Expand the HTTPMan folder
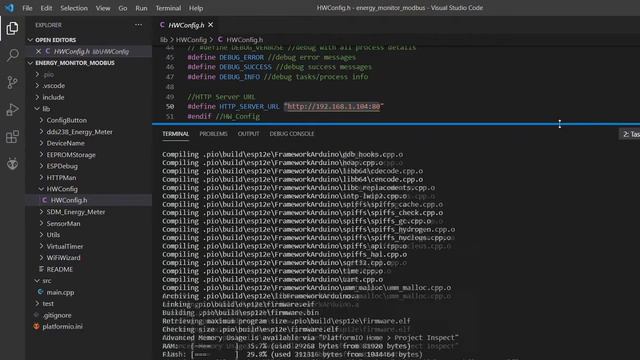 tap(42, 178)
